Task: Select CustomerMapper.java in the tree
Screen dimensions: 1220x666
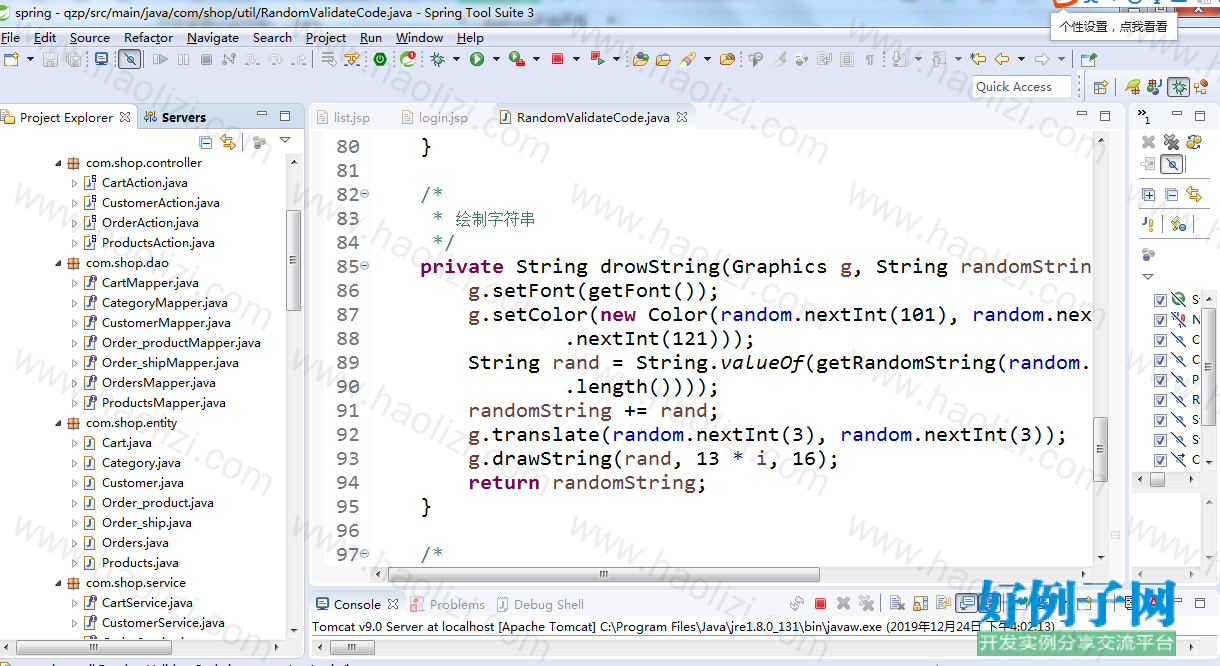Action: click(x=166, y=323)
